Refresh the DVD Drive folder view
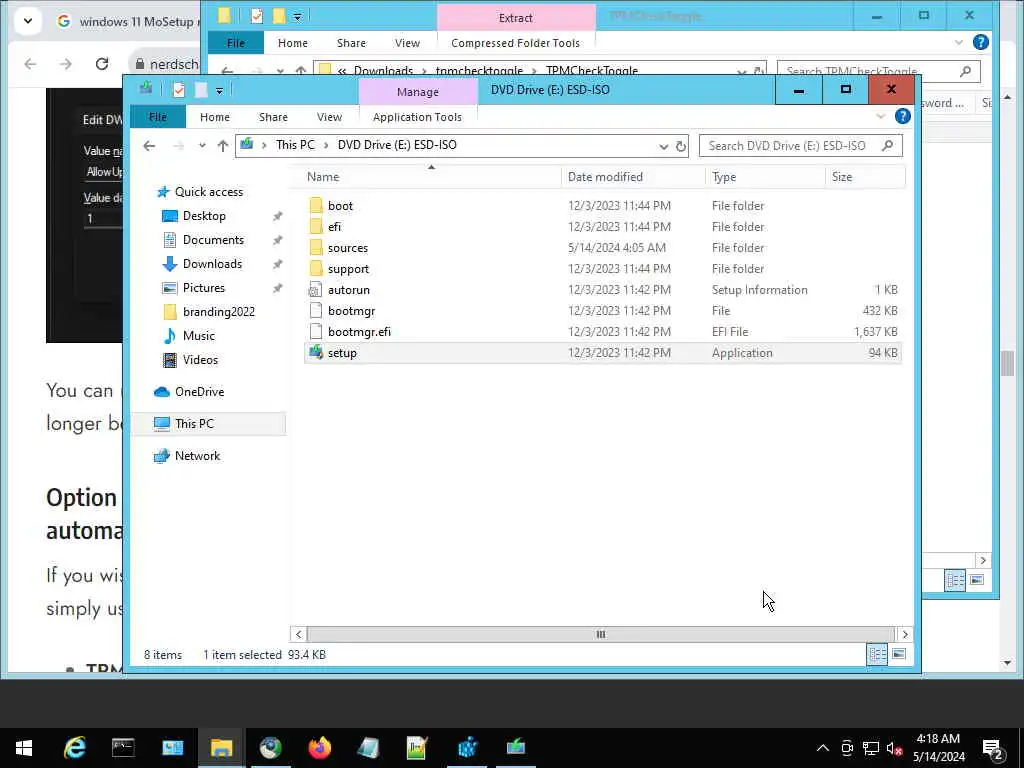This screenshot has height=768, width=1024. tap(680, 146)
